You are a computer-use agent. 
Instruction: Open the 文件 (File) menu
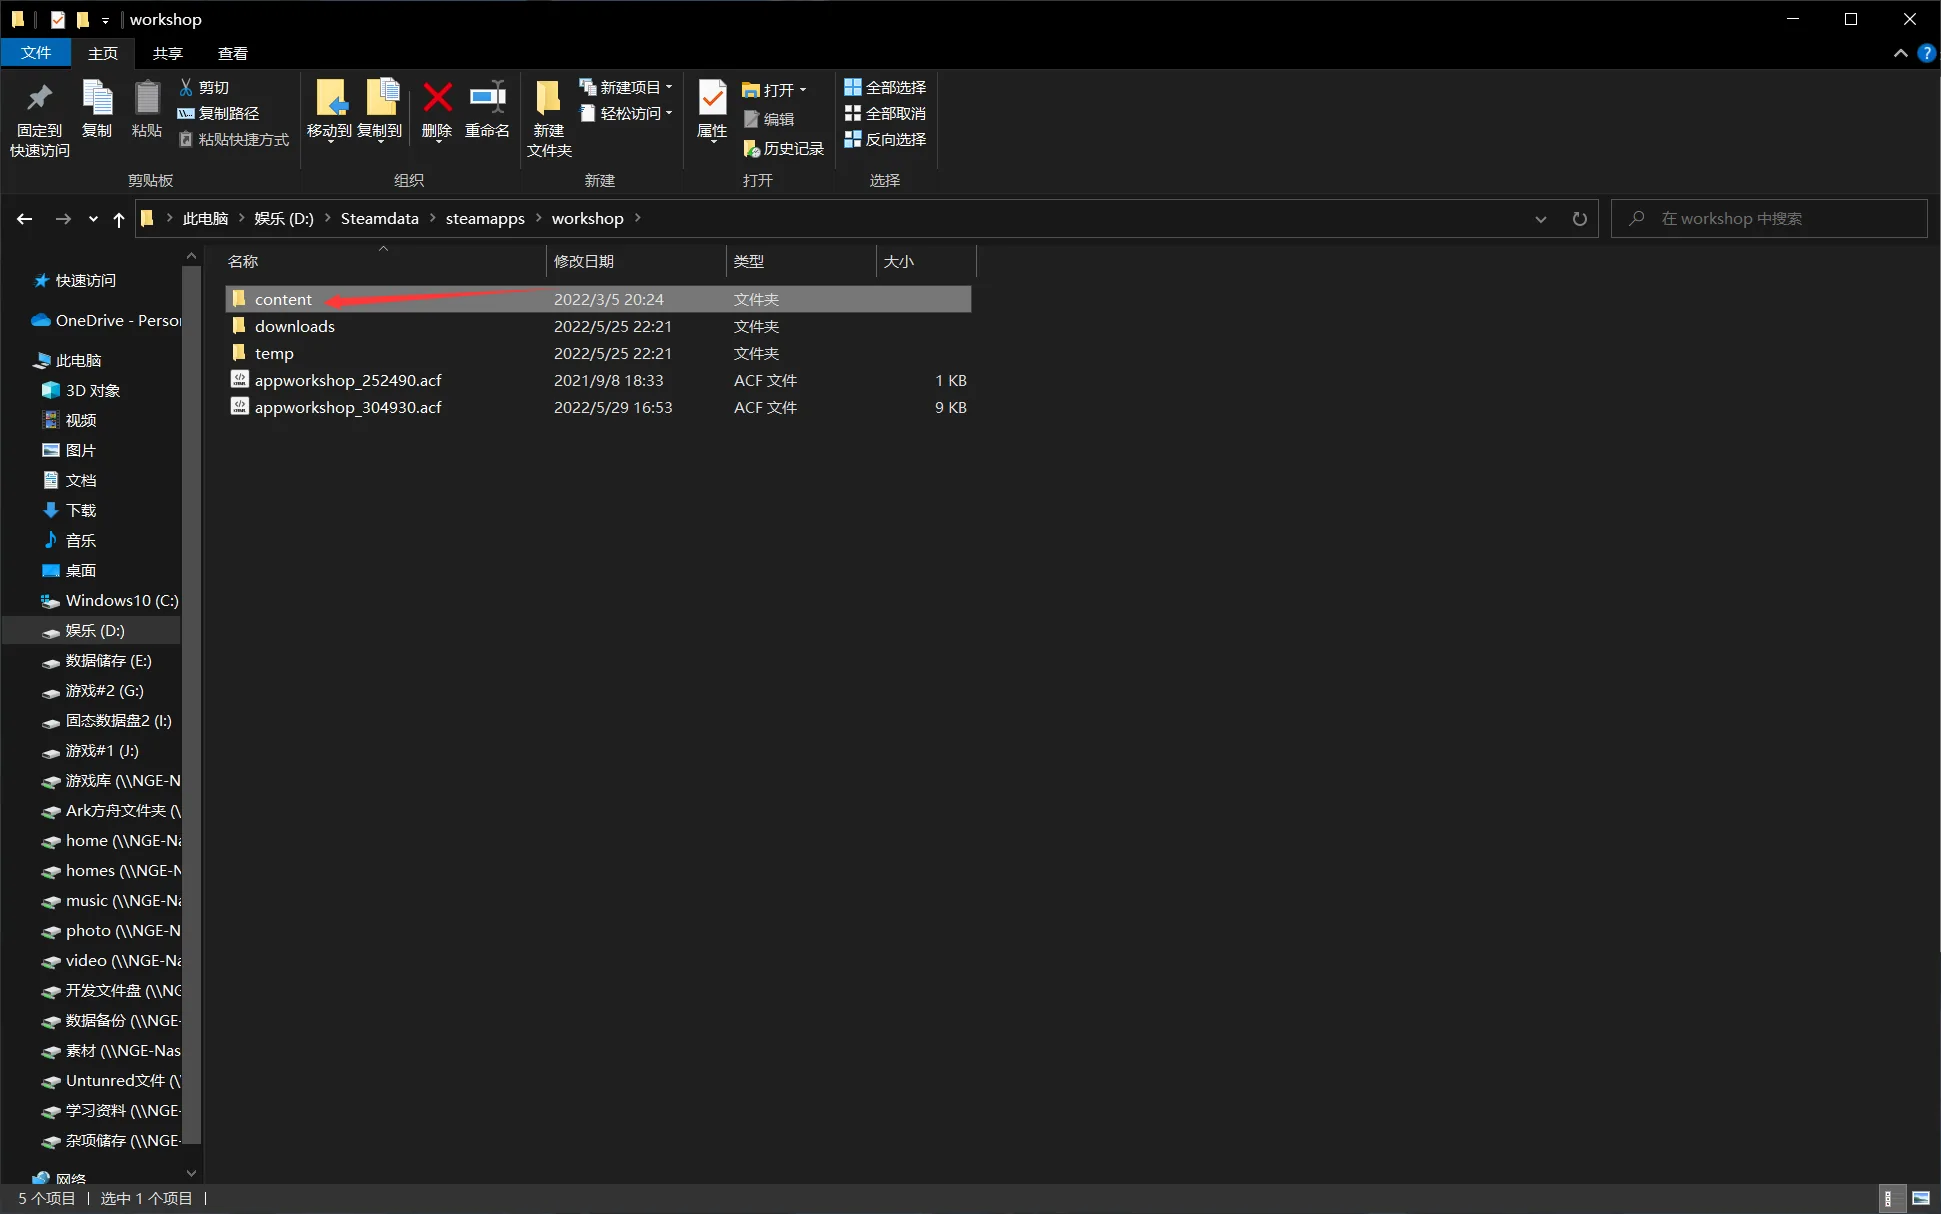pos(36,53)
